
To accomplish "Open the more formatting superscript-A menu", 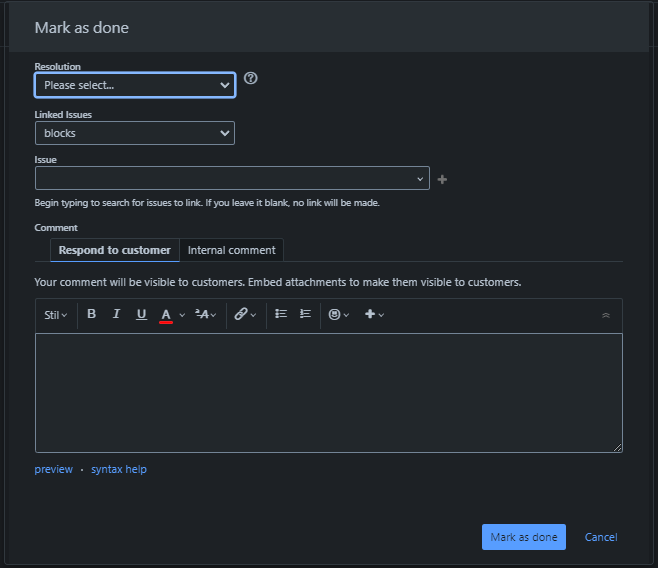I will (x=205, y=314).
